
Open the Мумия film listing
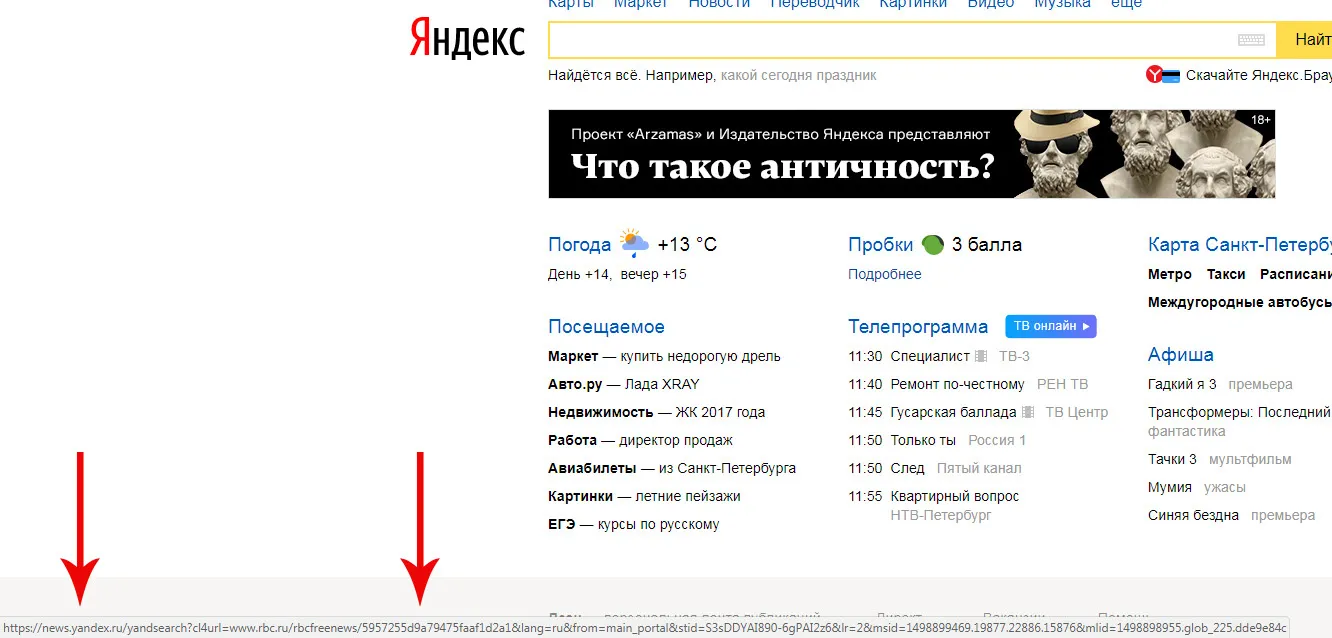1170,487
